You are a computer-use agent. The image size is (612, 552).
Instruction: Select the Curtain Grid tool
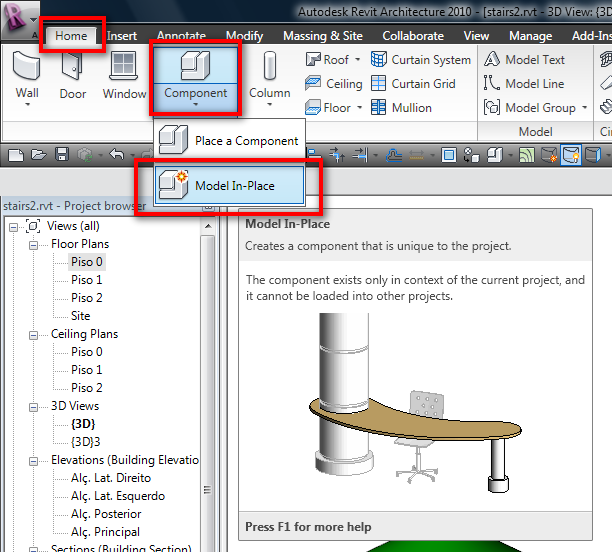coord(413,84)
